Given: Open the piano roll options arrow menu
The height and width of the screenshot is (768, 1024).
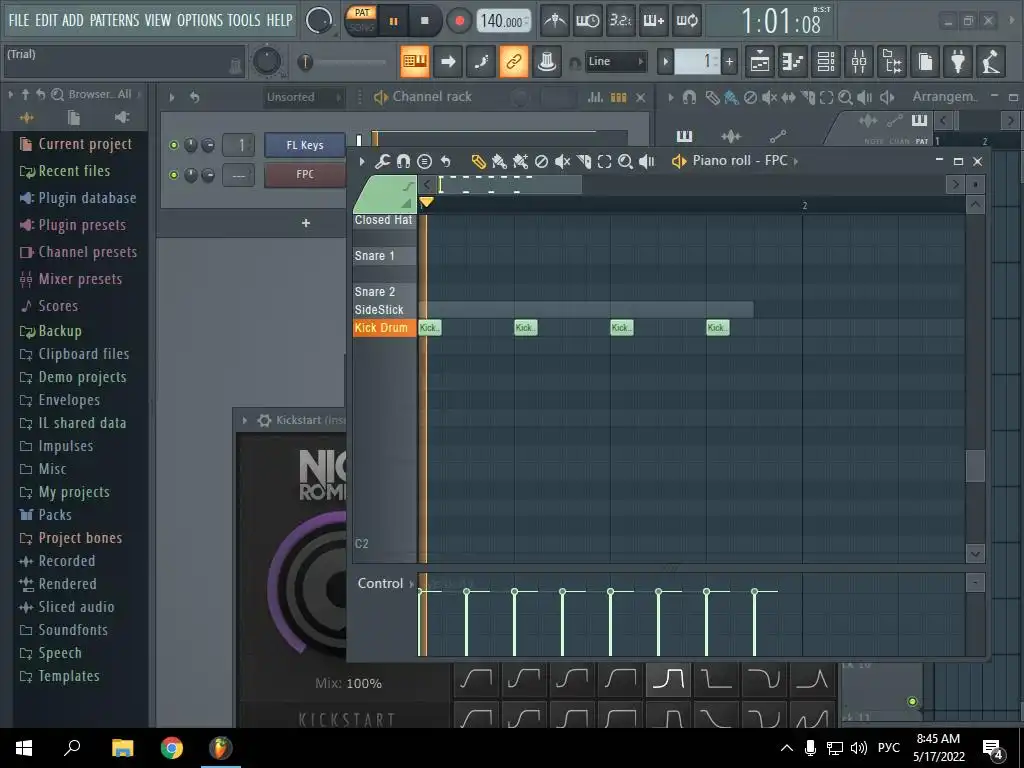Looking at the screenshot, I should [x=362, y=161].
